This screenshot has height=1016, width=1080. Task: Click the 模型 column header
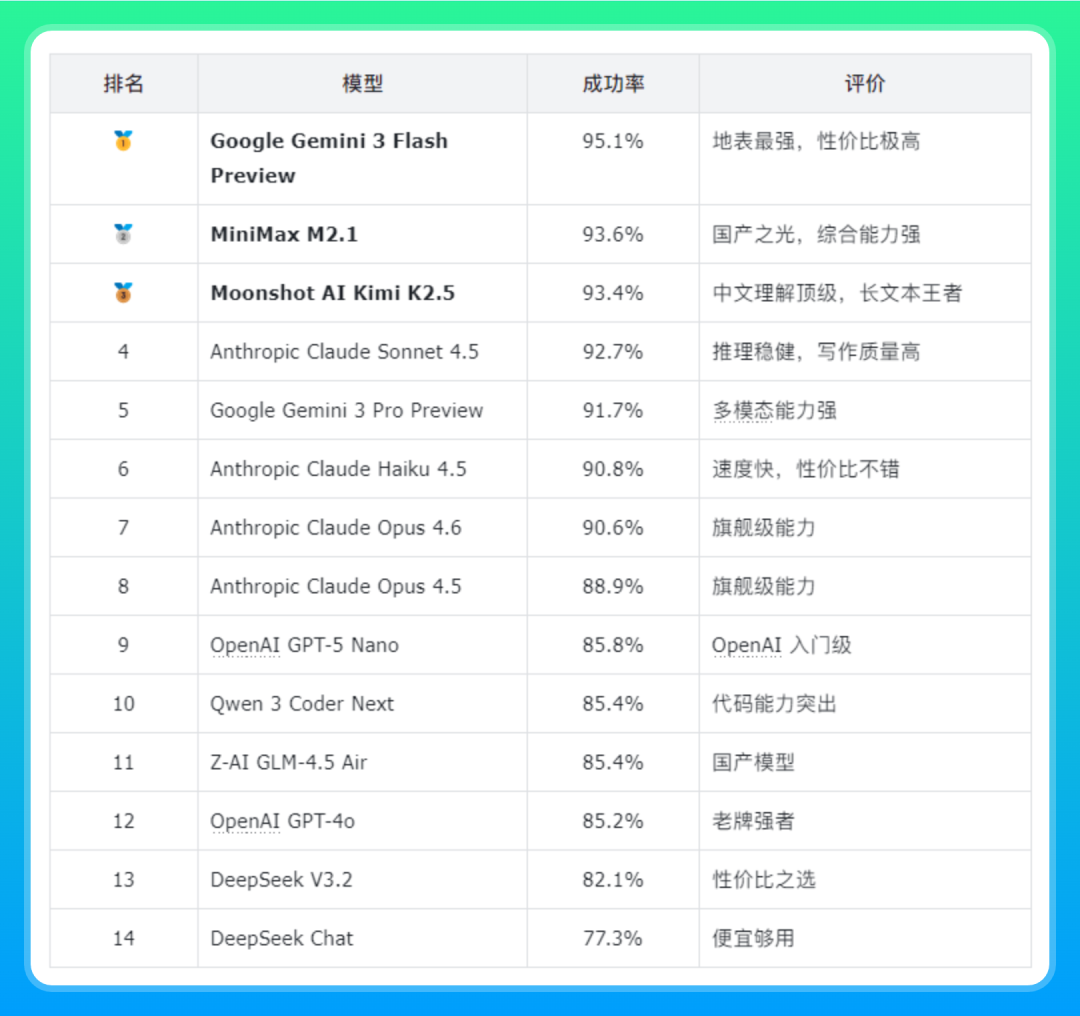point(362,83)
